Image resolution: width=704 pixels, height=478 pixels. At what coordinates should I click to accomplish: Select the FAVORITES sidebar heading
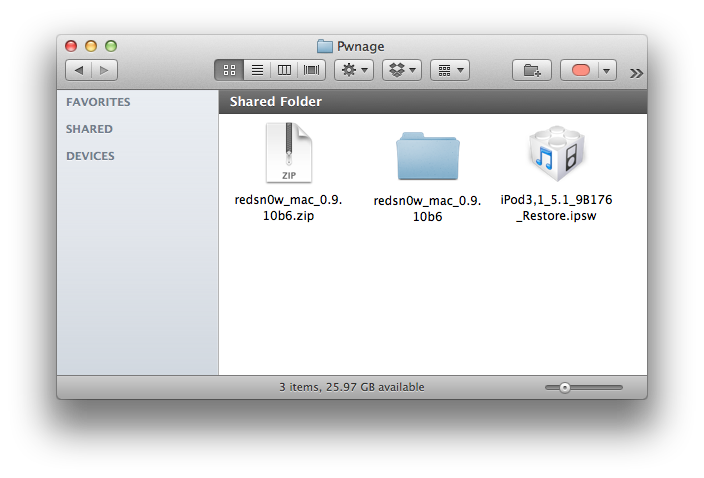tap(98, 102)
